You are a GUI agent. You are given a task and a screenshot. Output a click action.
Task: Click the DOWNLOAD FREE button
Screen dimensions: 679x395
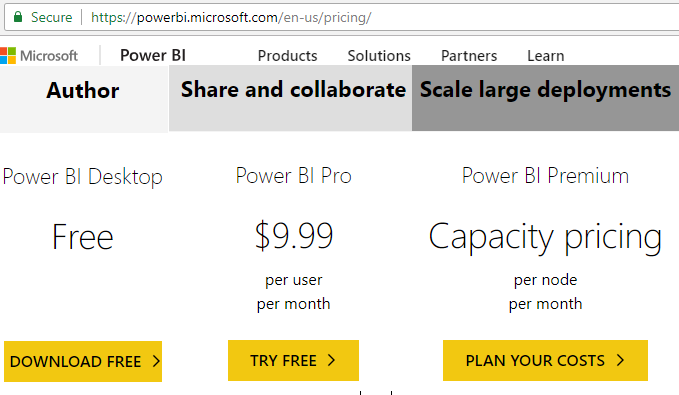coord(83,361)
